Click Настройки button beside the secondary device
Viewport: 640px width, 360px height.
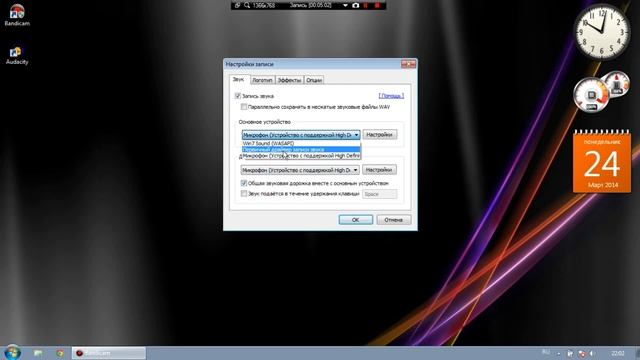[x=379, y=170]
